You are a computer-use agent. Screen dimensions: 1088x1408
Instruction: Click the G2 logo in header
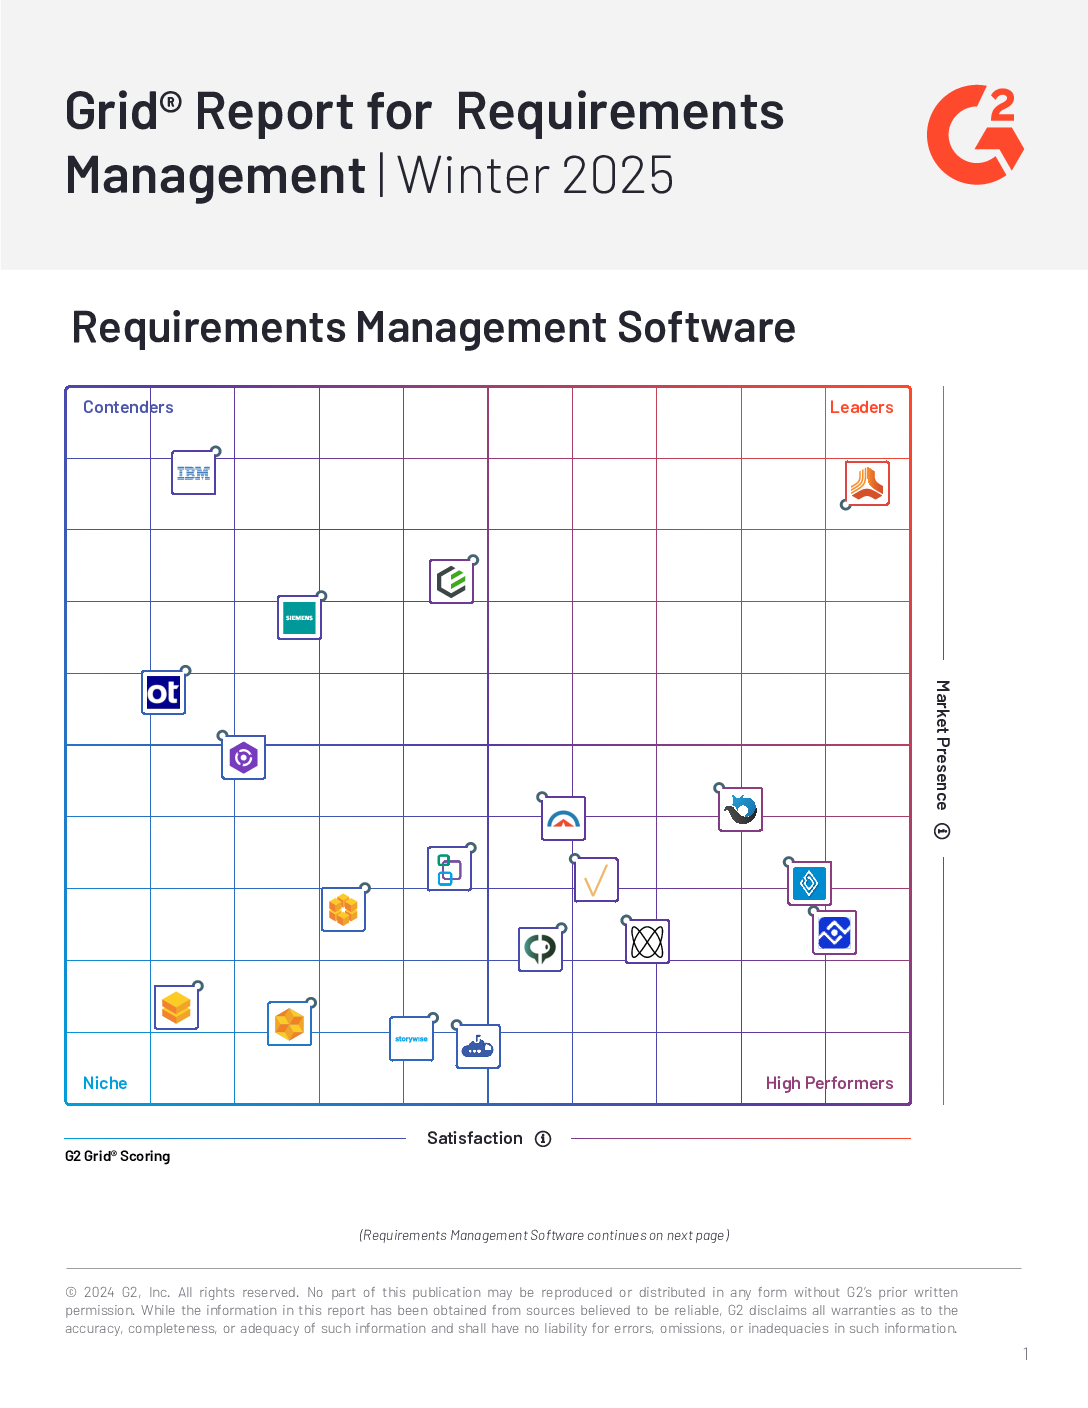point(975,135)
